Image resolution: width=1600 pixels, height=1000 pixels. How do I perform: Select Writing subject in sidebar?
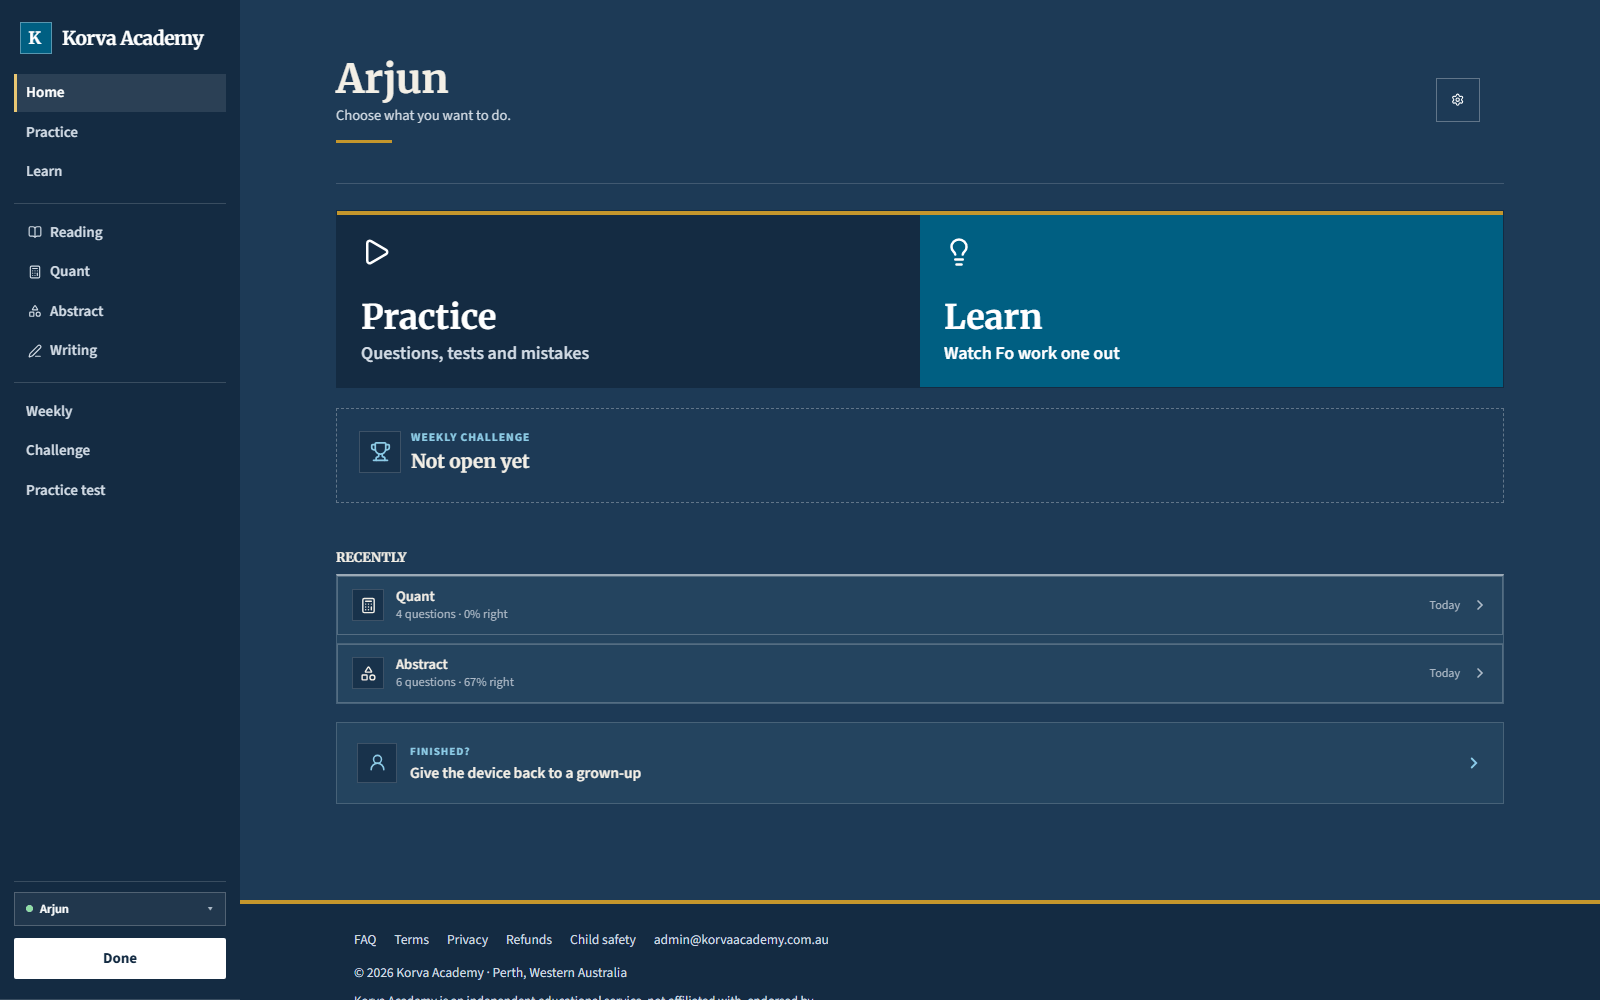coord(120,350)
